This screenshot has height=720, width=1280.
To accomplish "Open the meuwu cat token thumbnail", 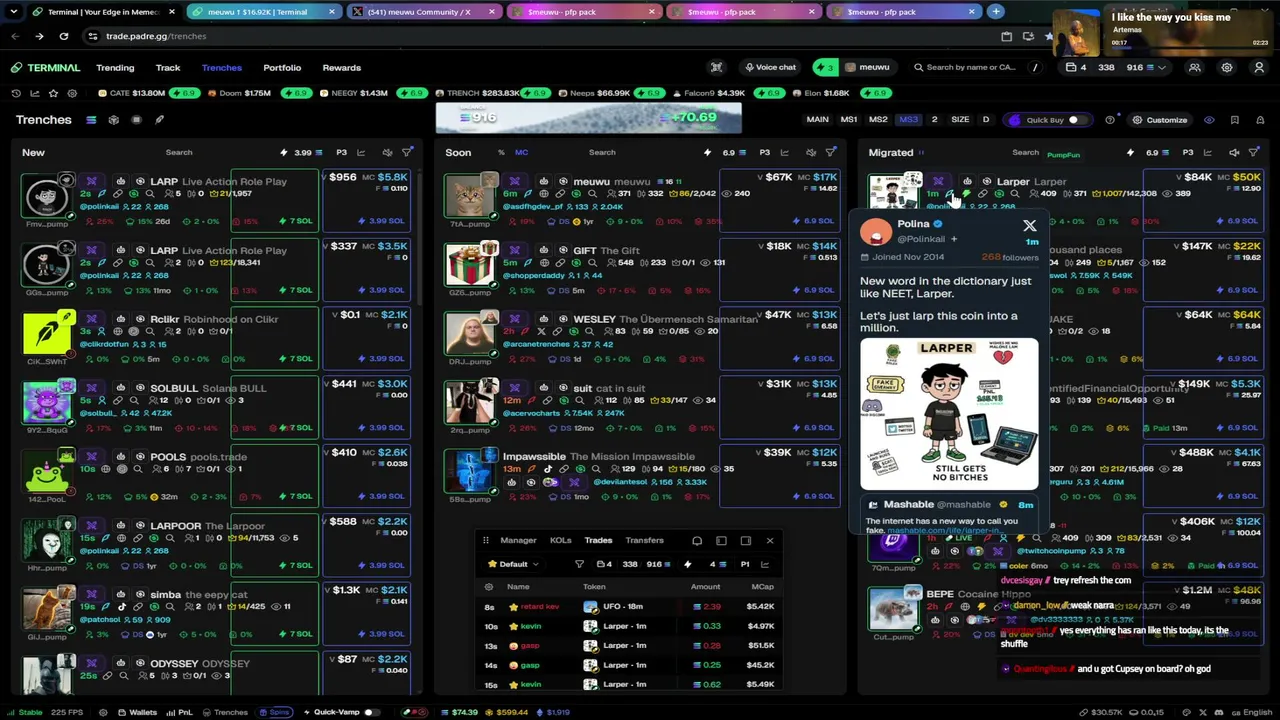I will 470,196.
